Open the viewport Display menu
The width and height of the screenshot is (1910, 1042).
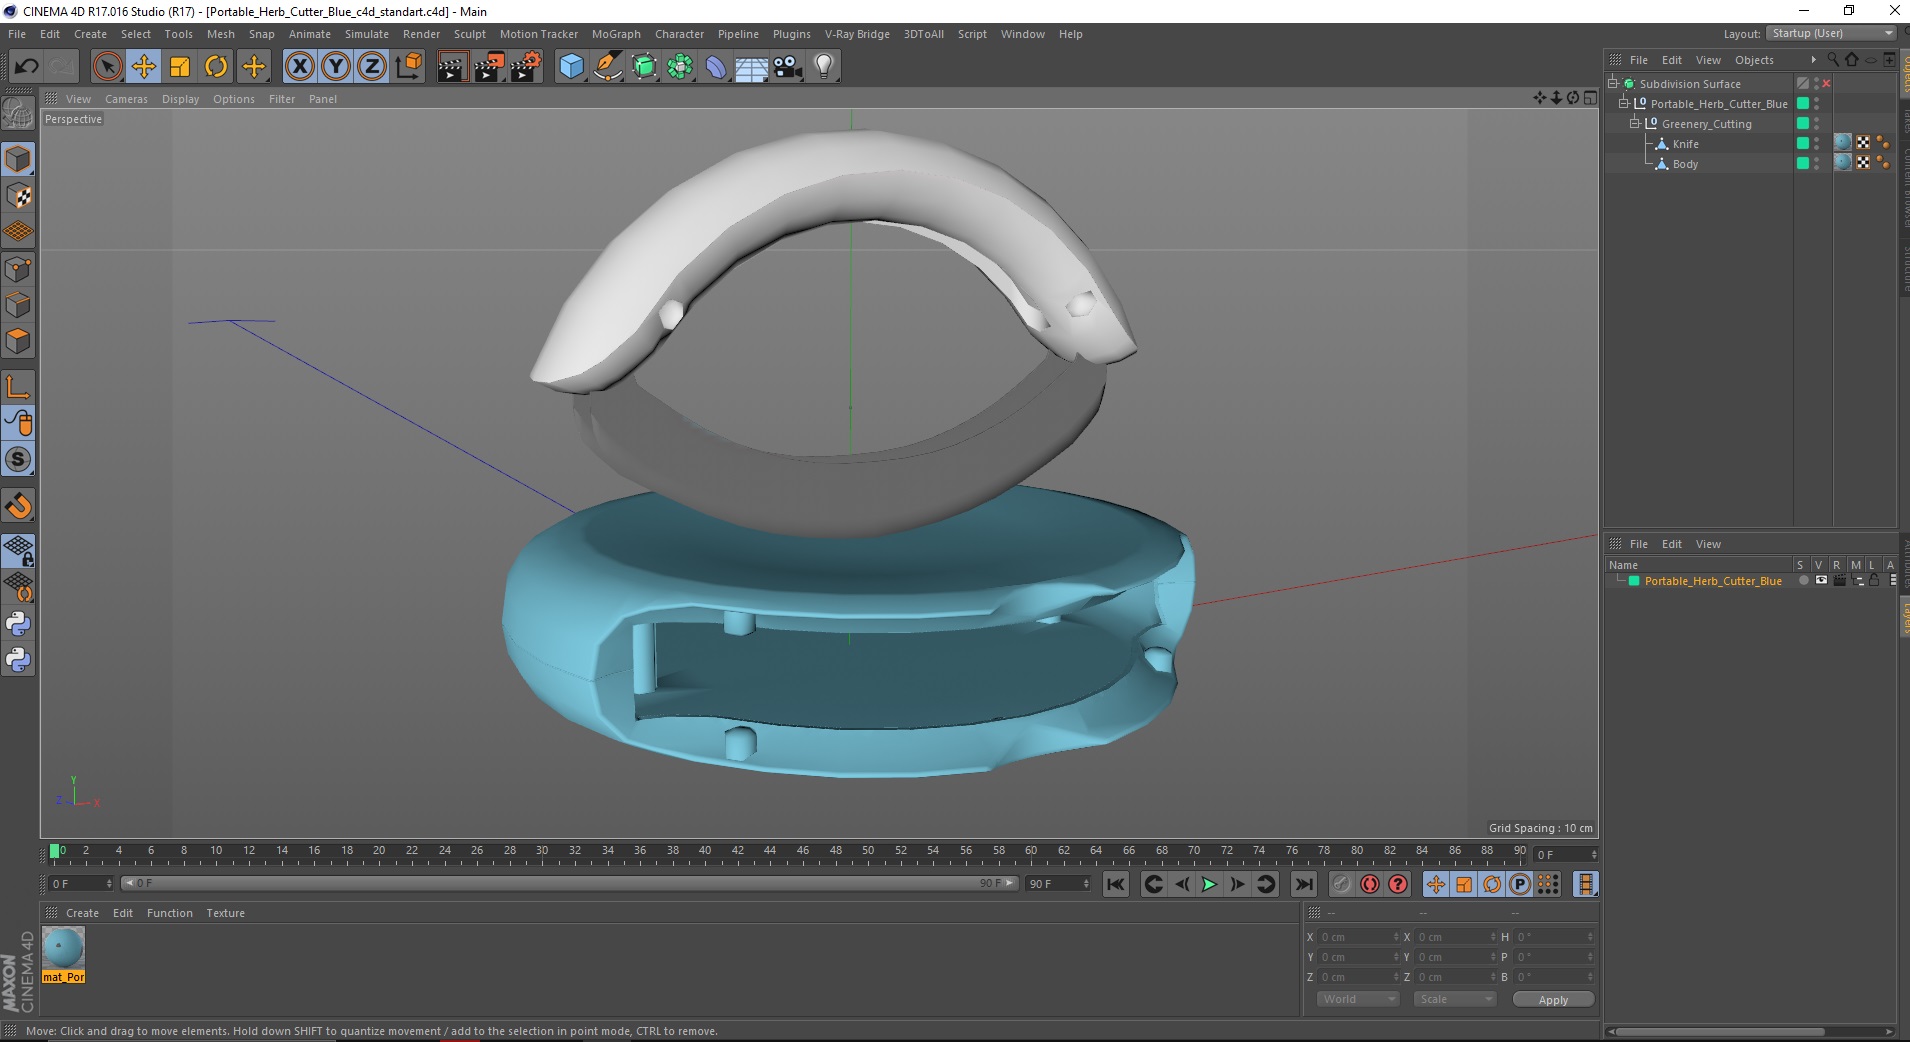tap(181, 99)
